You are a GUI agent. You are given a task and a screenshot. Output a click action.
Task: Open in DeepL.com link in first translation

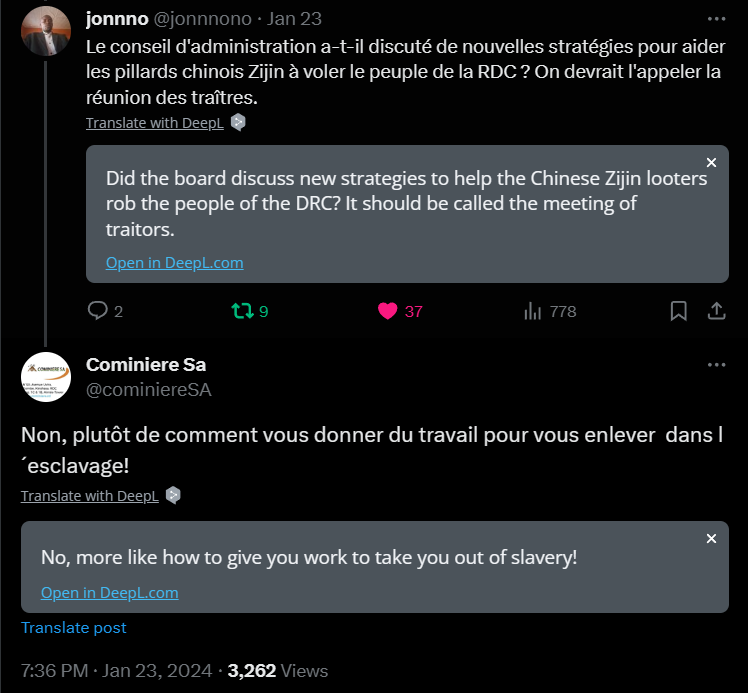click(x=174, y=263)
